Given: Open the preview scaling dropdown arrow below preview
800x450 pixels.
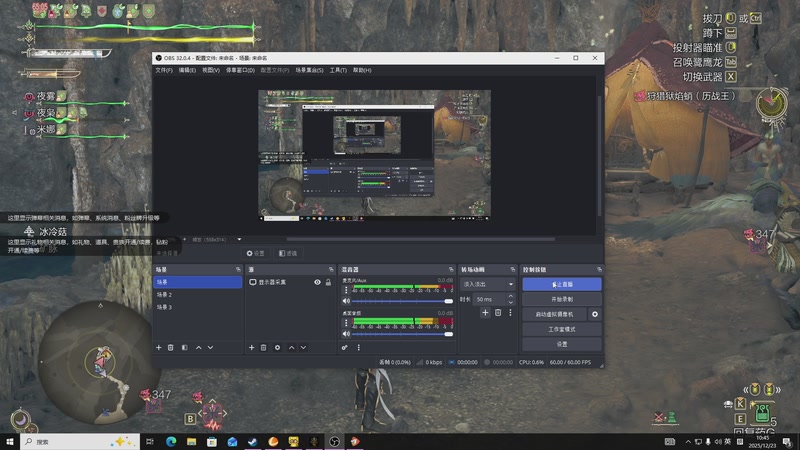Looking at the screenshot, I should point(239,239).
